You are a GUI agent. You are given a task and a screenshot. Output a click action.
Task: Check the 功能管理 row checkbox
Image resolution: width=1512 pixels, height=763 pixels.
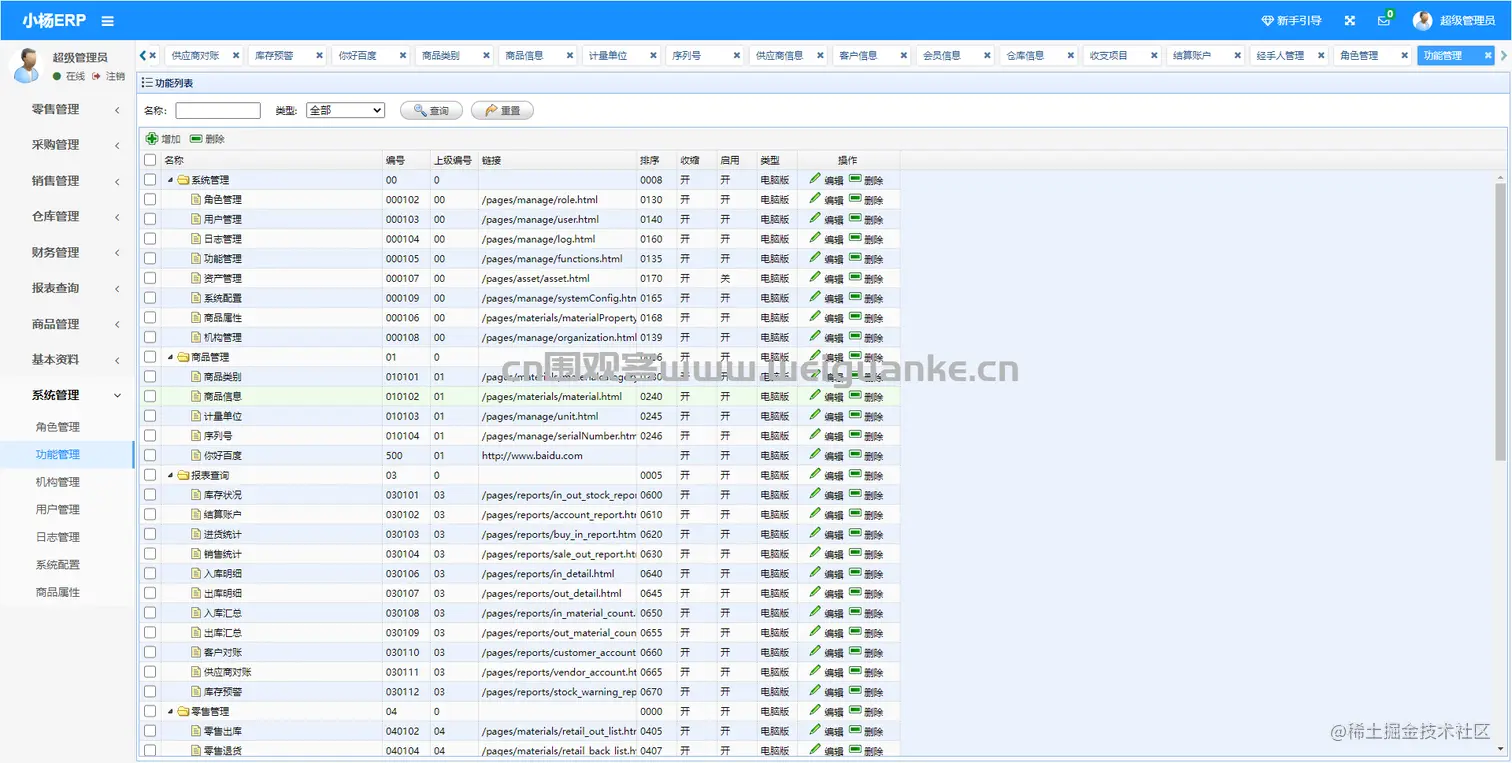point(150,258)
